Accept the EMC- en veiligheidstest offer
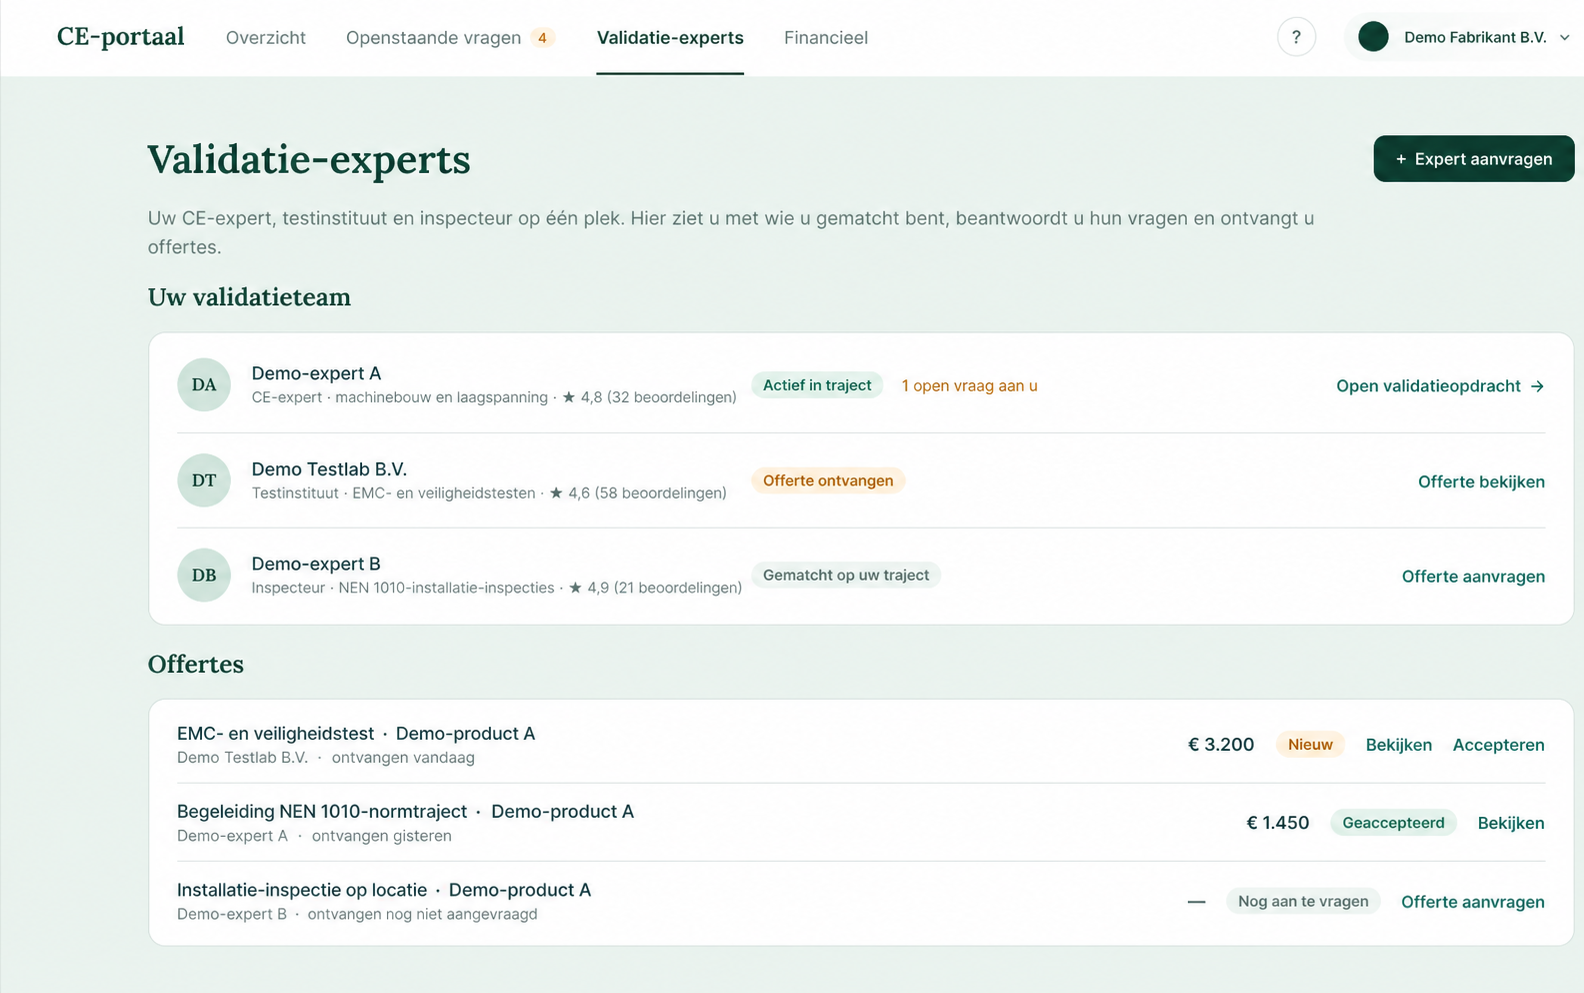Image resolution: width=1584 pixels, height=993 pixels. click(x=1498, y=745)
